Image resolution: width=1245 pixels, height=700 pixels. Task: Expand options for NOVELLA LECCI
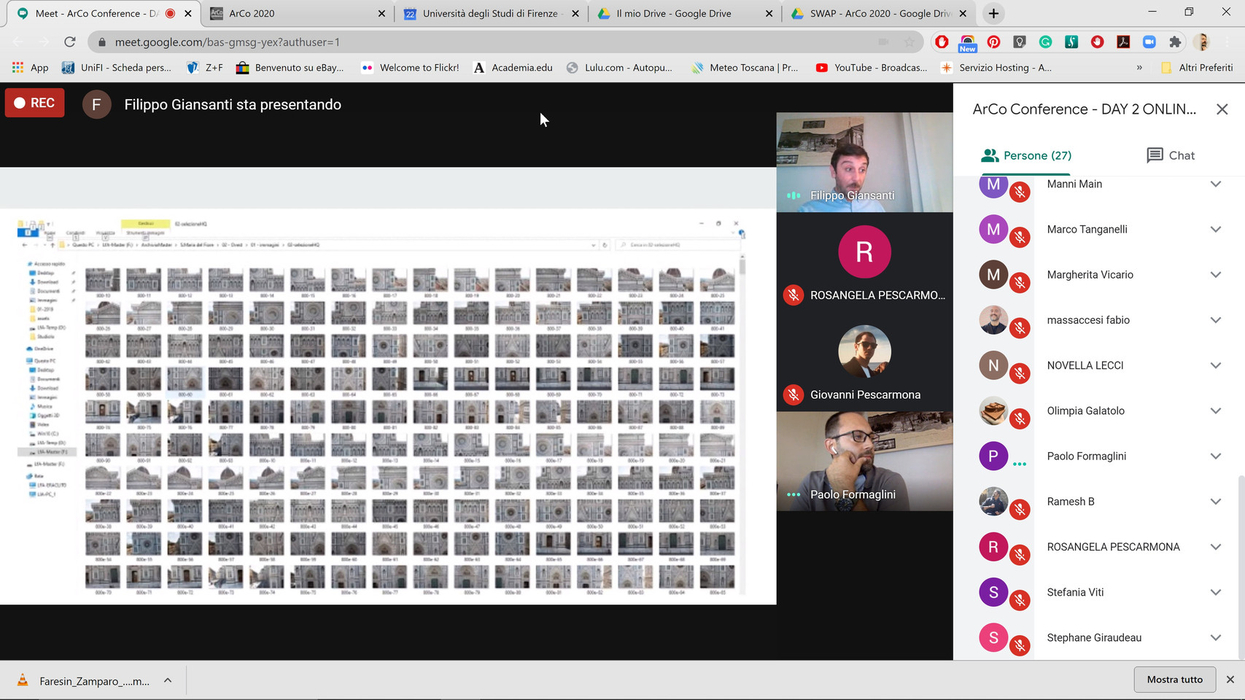click(1215, 366)
